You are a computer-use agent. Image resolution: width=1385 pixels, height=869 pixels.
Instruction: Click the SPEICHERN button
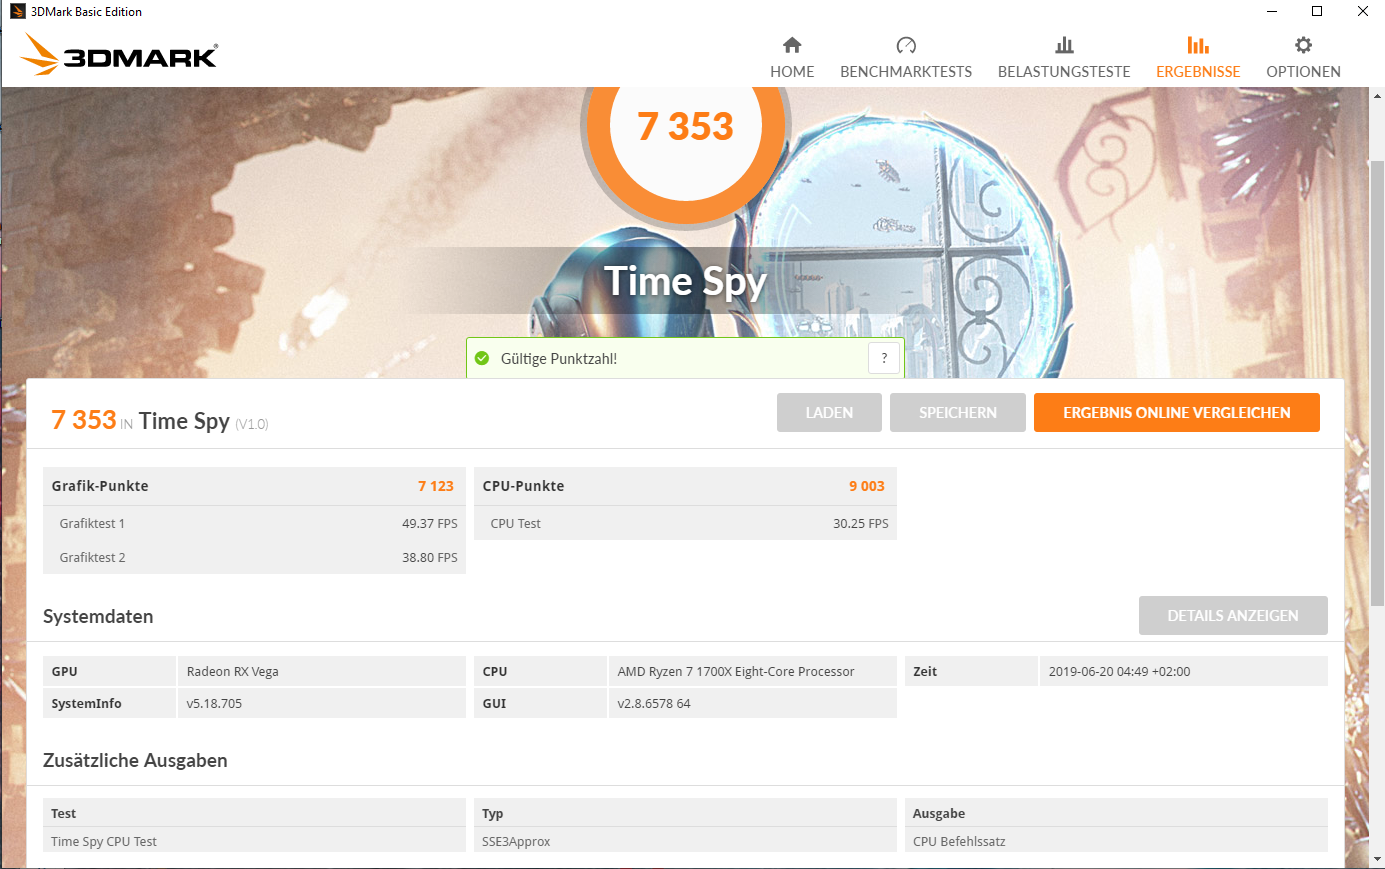[x=958, y=412]
